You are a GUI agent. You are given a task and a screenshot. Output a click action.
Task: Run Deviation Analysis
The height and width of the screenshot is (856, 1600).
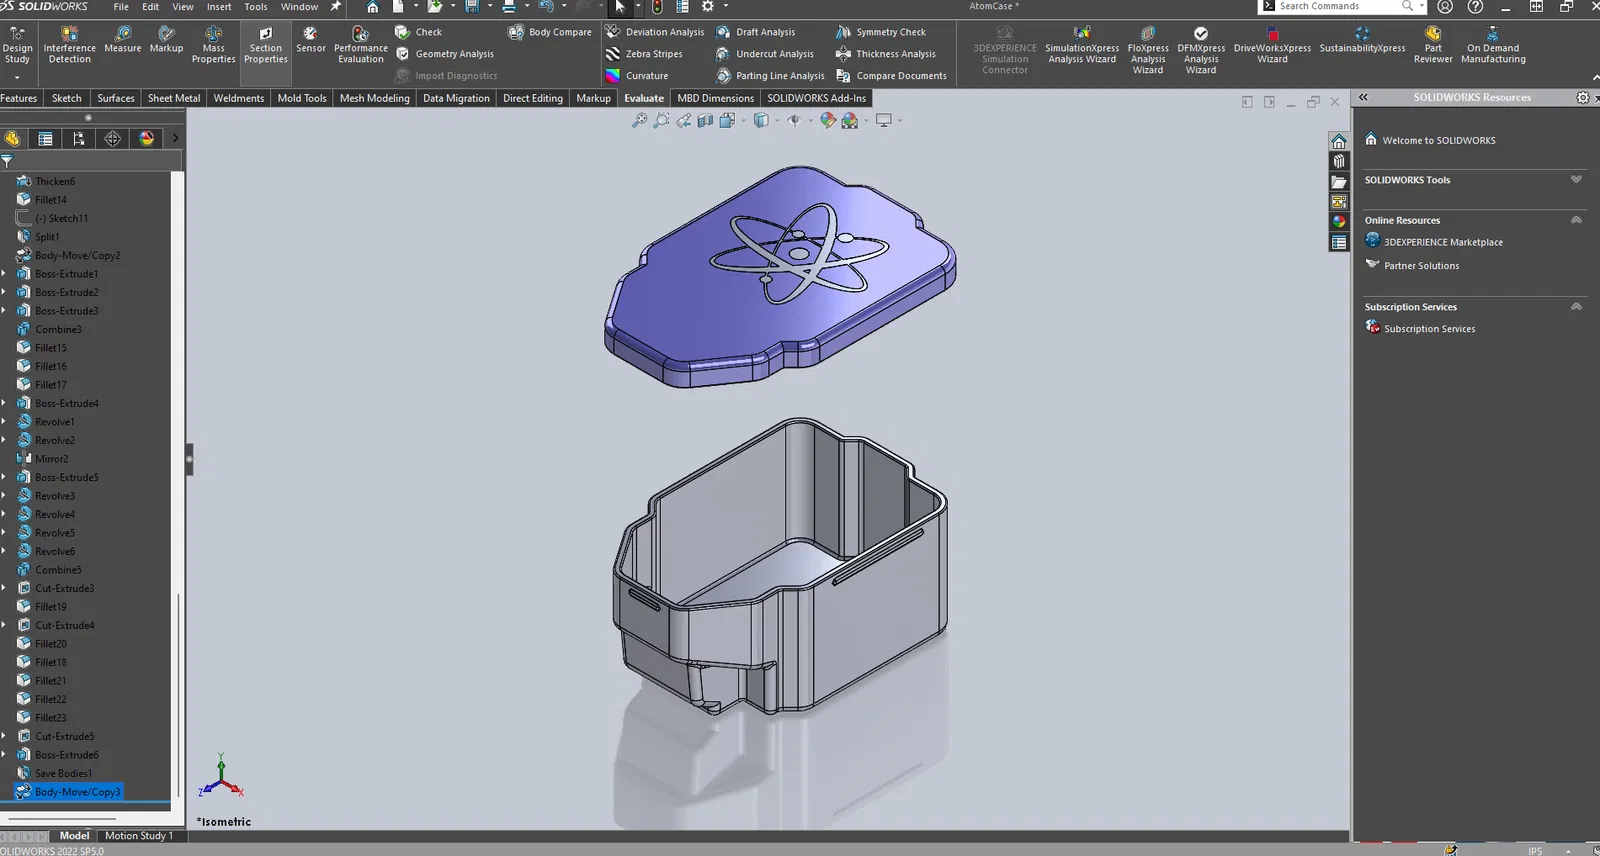pyautogui.click(x=655, y=32)
